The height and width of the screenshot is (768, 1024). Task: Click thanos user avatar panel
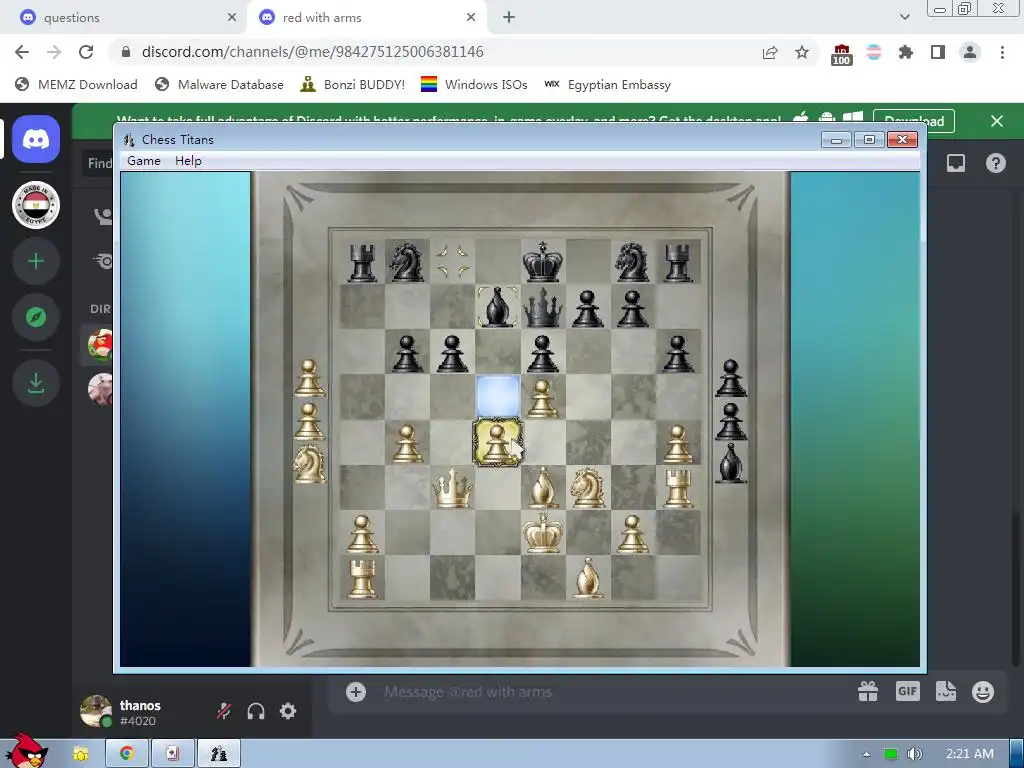coord(96,711)
